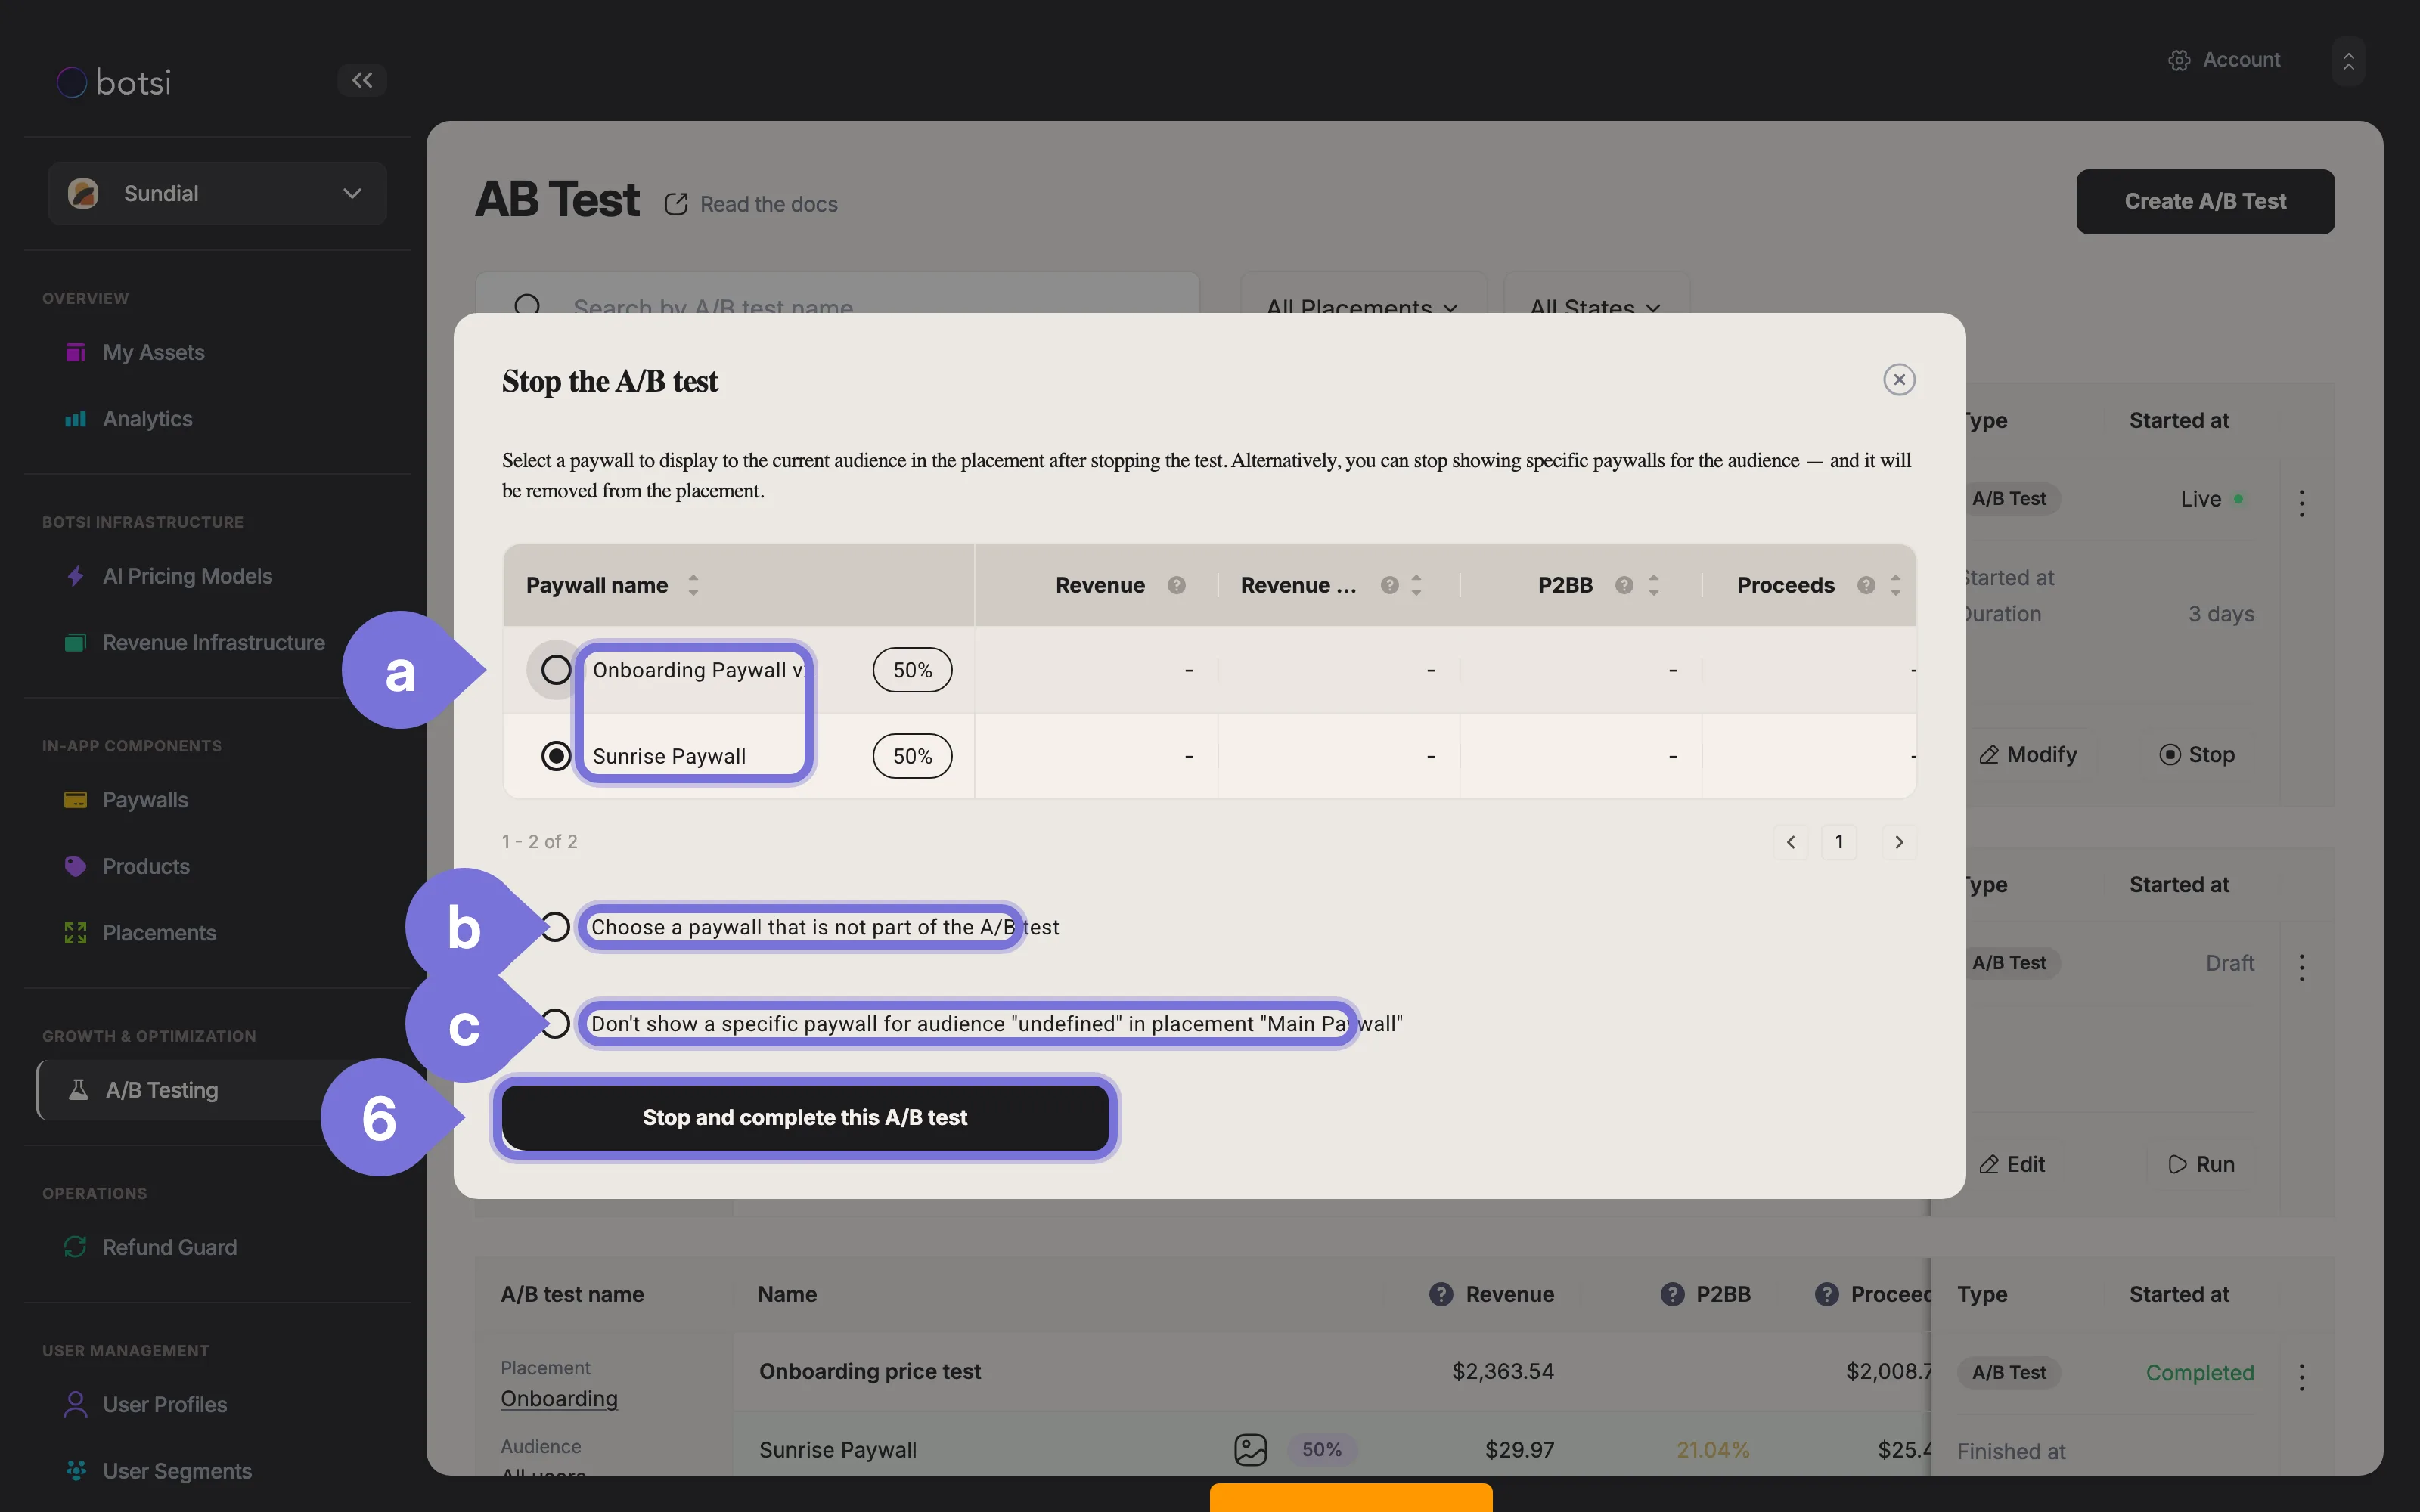Open three-dot menu for Completed A/B test
The height and width of the screenshot is (1512, 2420).
pos(2302,1376)
